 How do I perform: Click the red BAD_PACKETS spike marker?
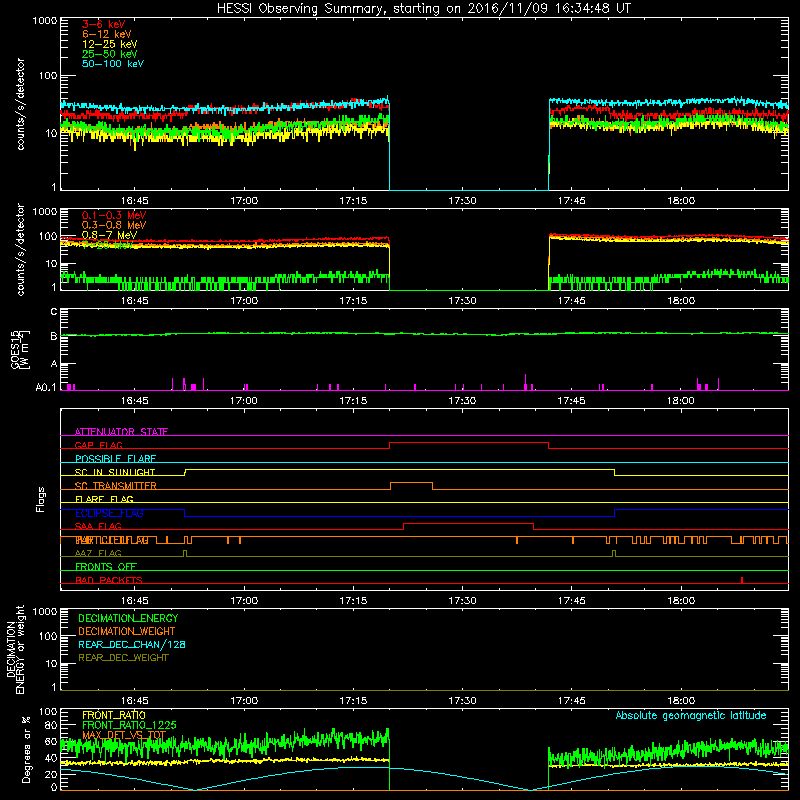click(x=742, y=580)
